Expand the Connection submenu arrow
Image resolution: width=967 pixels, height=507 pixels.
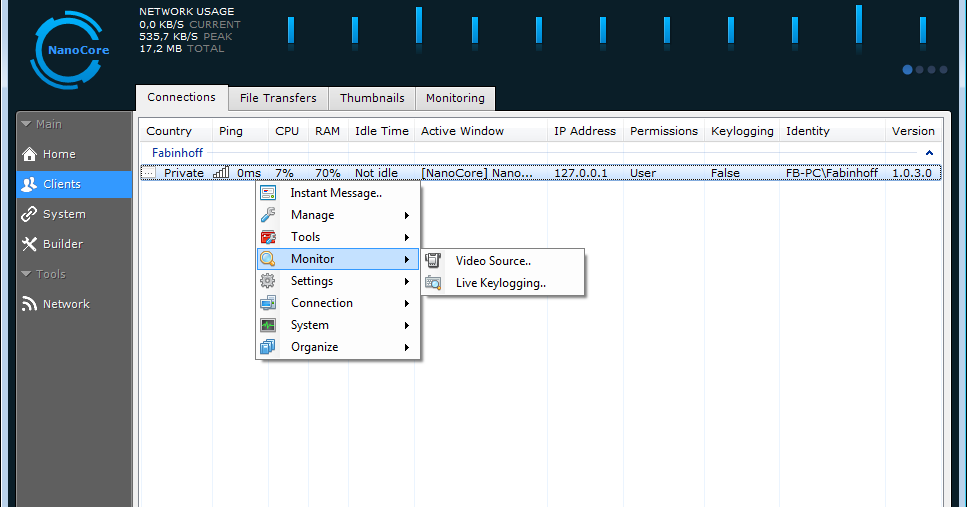click(x=407, y=303)
